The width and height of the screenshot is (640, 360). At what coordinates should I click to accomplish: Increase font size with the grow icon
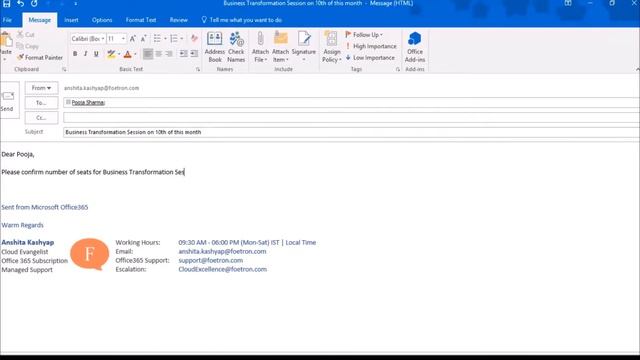tap(133, 39)
